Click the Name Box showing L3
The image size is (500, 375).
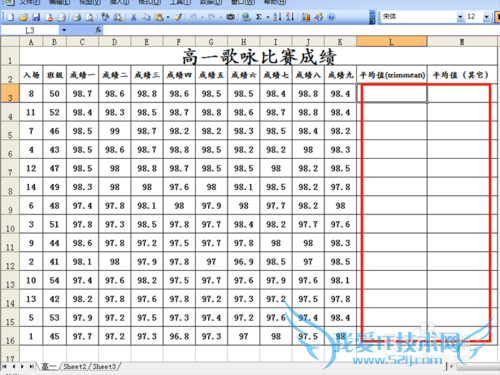click(x=30, y=30)
